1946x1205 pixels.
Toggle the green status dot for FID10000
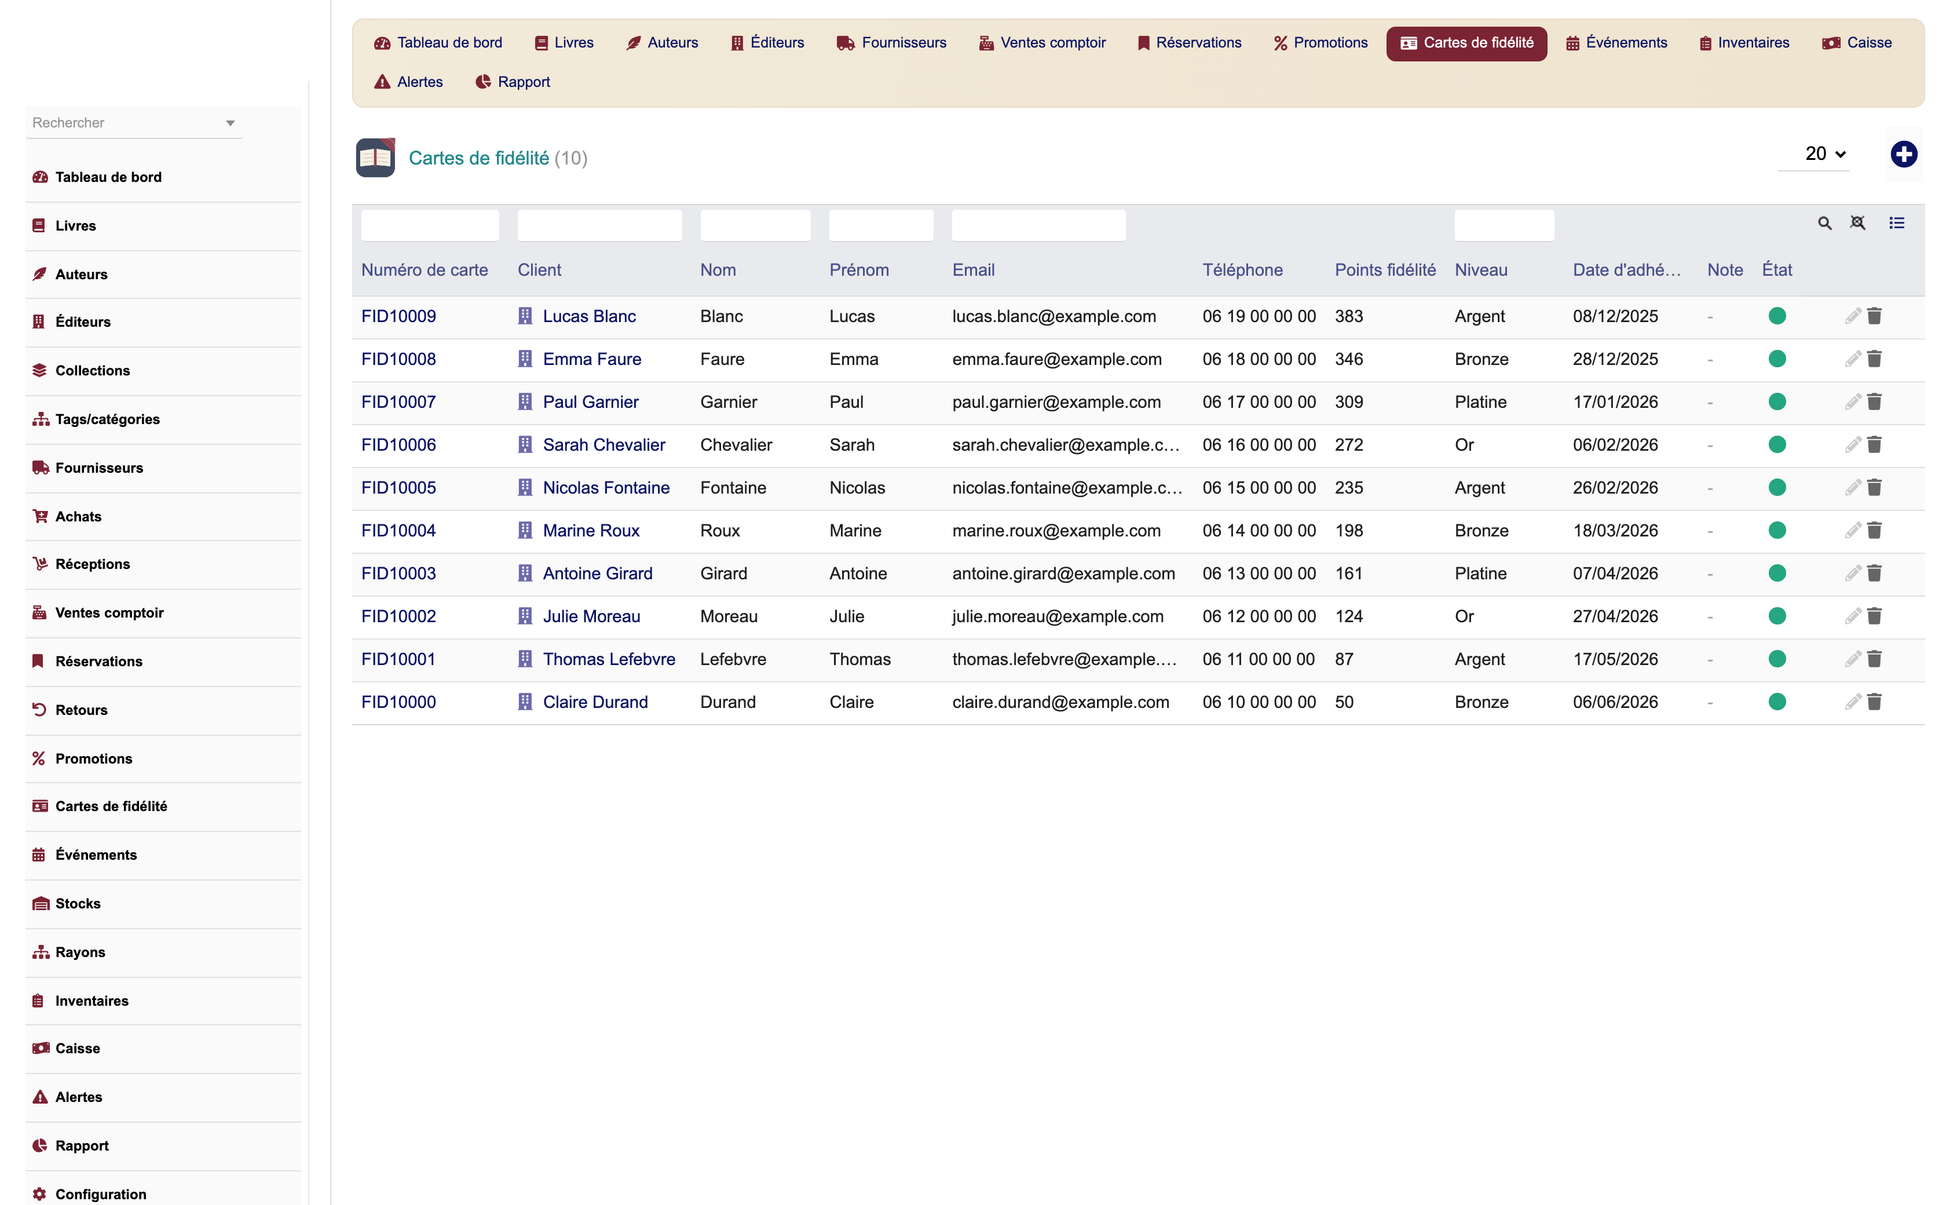1777,703
